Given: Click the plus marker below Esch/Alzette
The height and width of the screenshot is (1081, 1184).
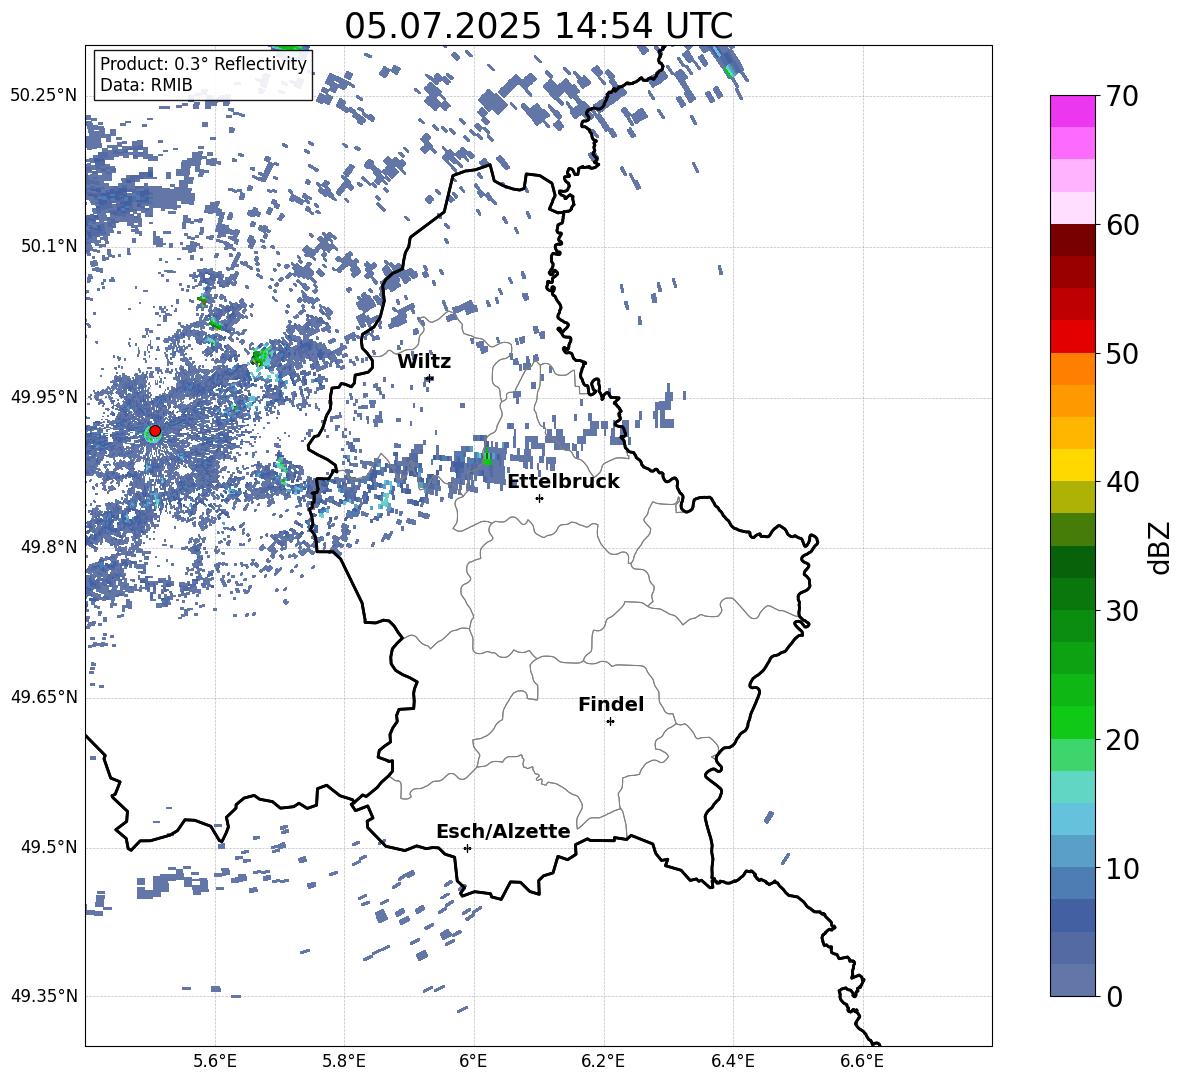Looking at the screenshot, I should pos(467,848).
